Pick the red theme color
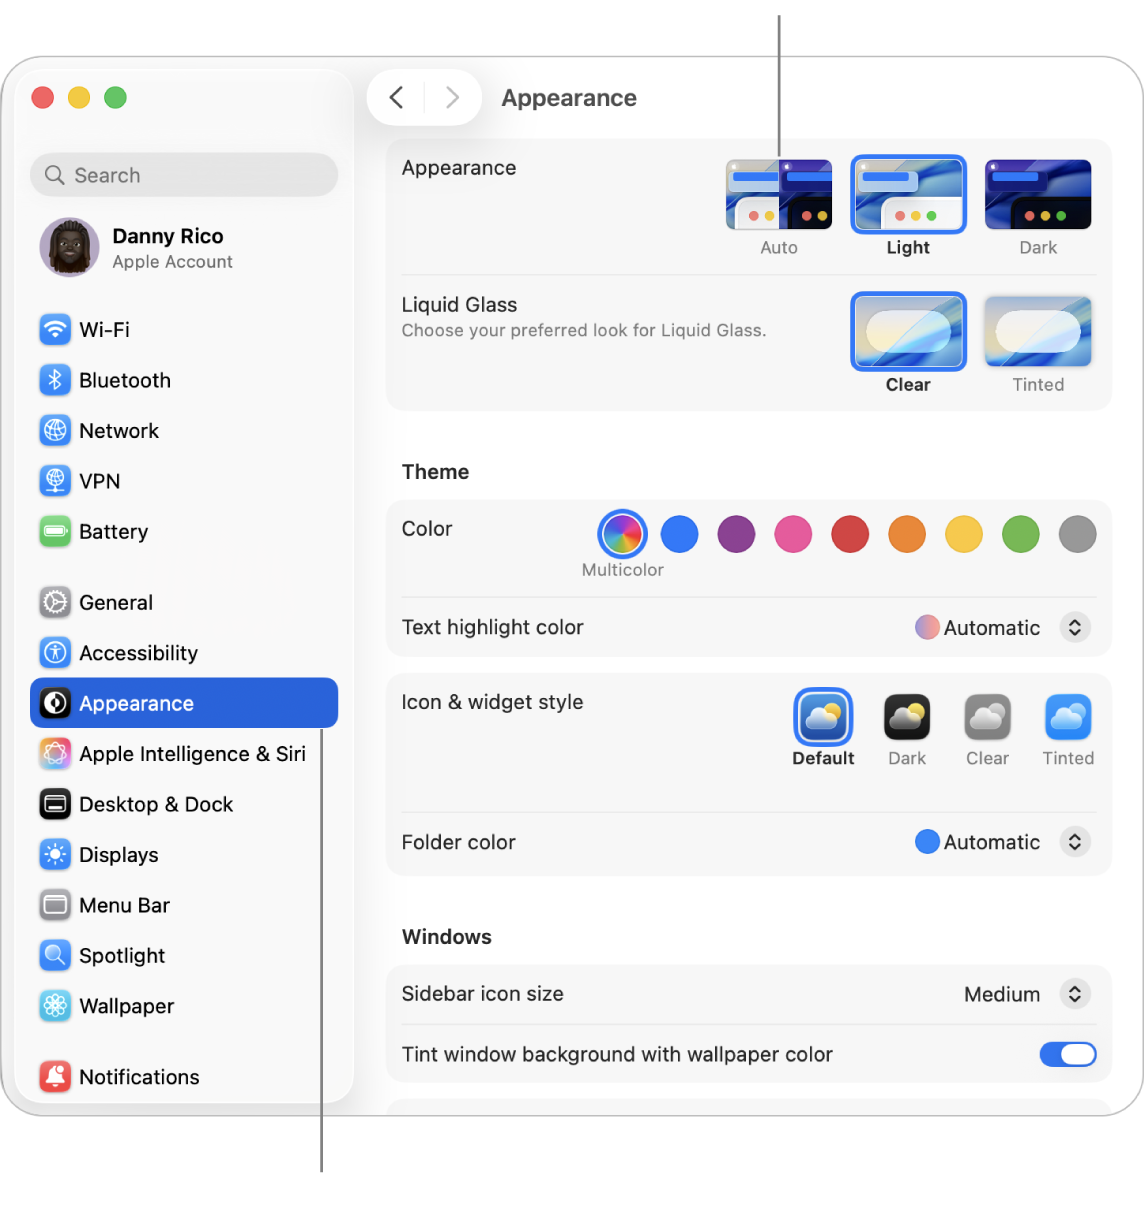This screenshot has width=1144, height=1224. [850, 534]
